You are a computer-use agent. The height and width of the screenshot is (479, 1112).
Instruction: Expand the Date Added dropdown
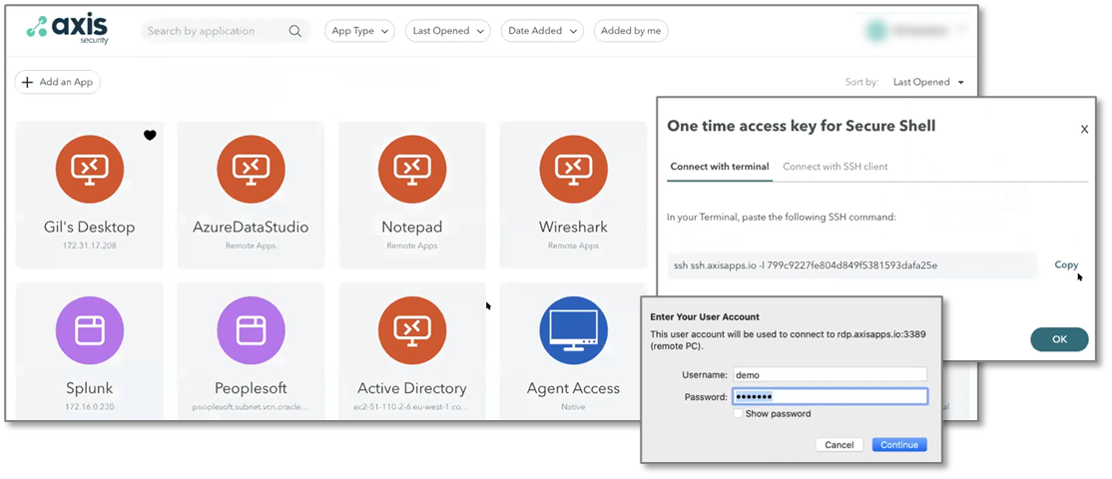tap(541, 31)
